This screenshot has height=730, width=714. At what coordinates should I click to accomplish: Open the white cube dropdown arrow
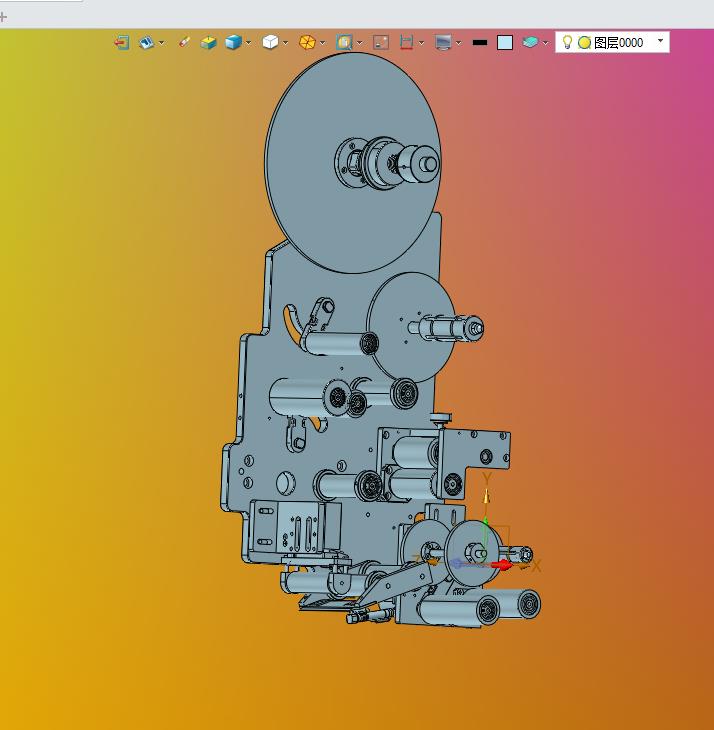coord(285,43)
